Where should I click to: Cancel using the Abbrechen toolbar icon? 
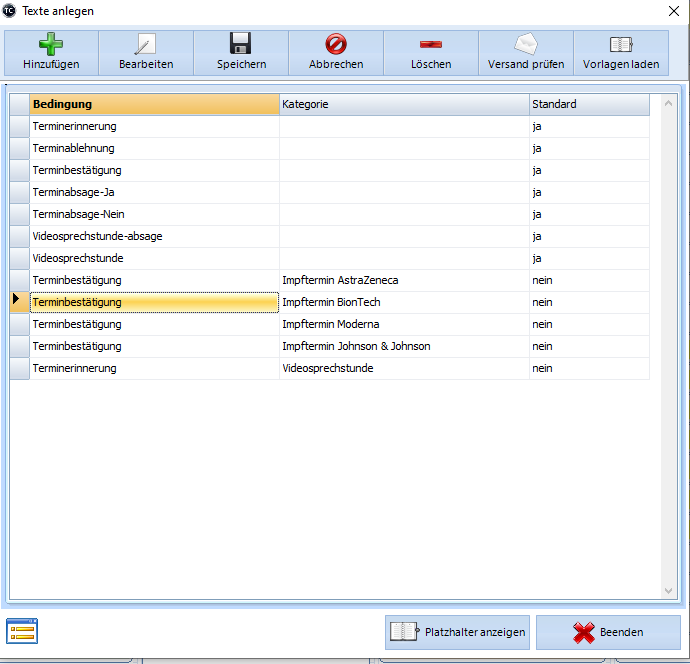click(x=335, y=45)
